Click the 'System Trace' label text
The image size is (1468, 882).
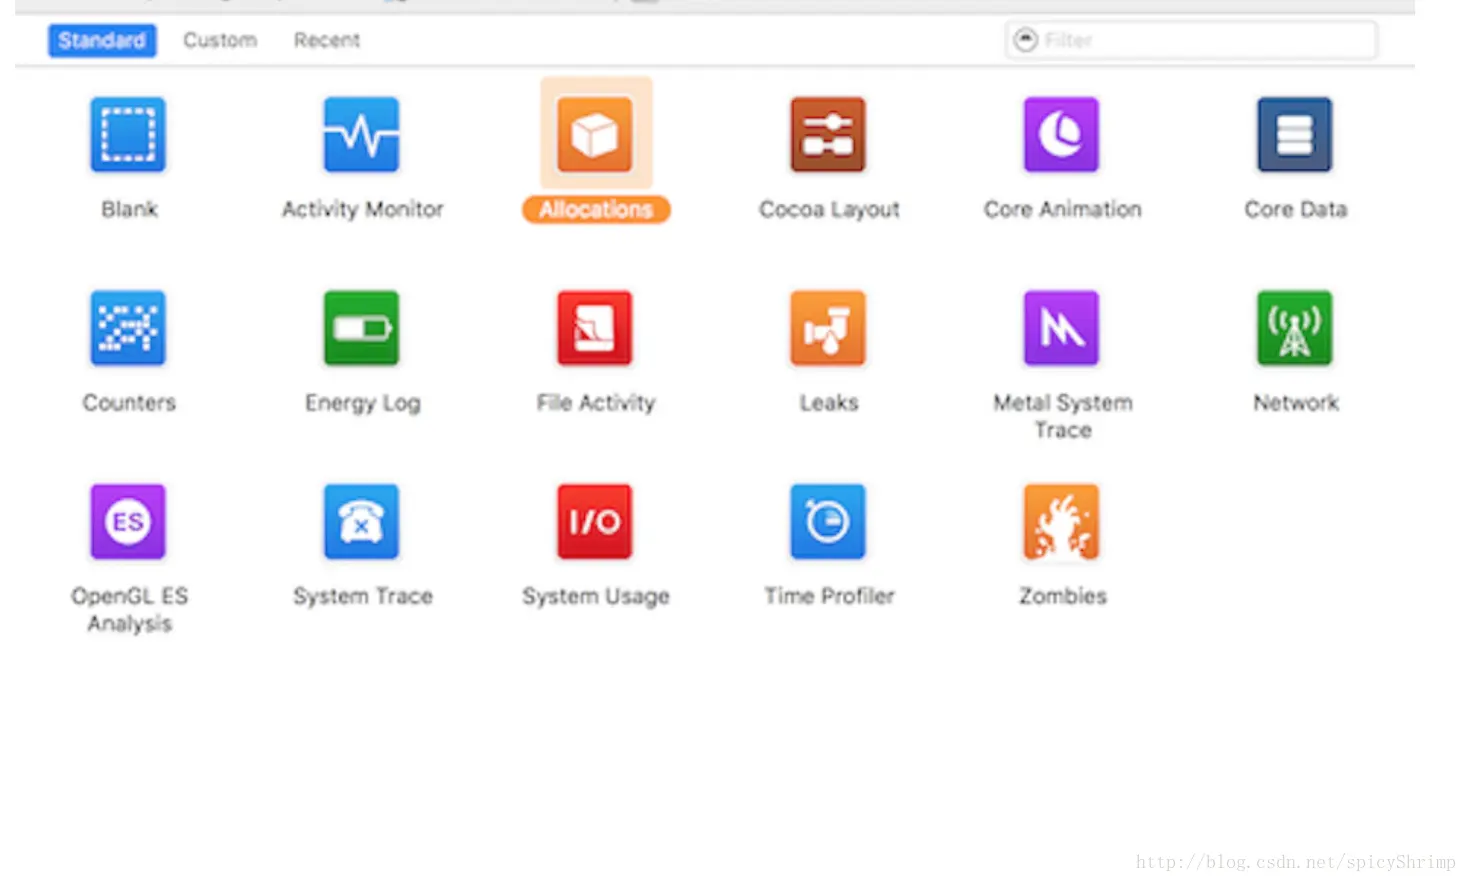[363, 596]
